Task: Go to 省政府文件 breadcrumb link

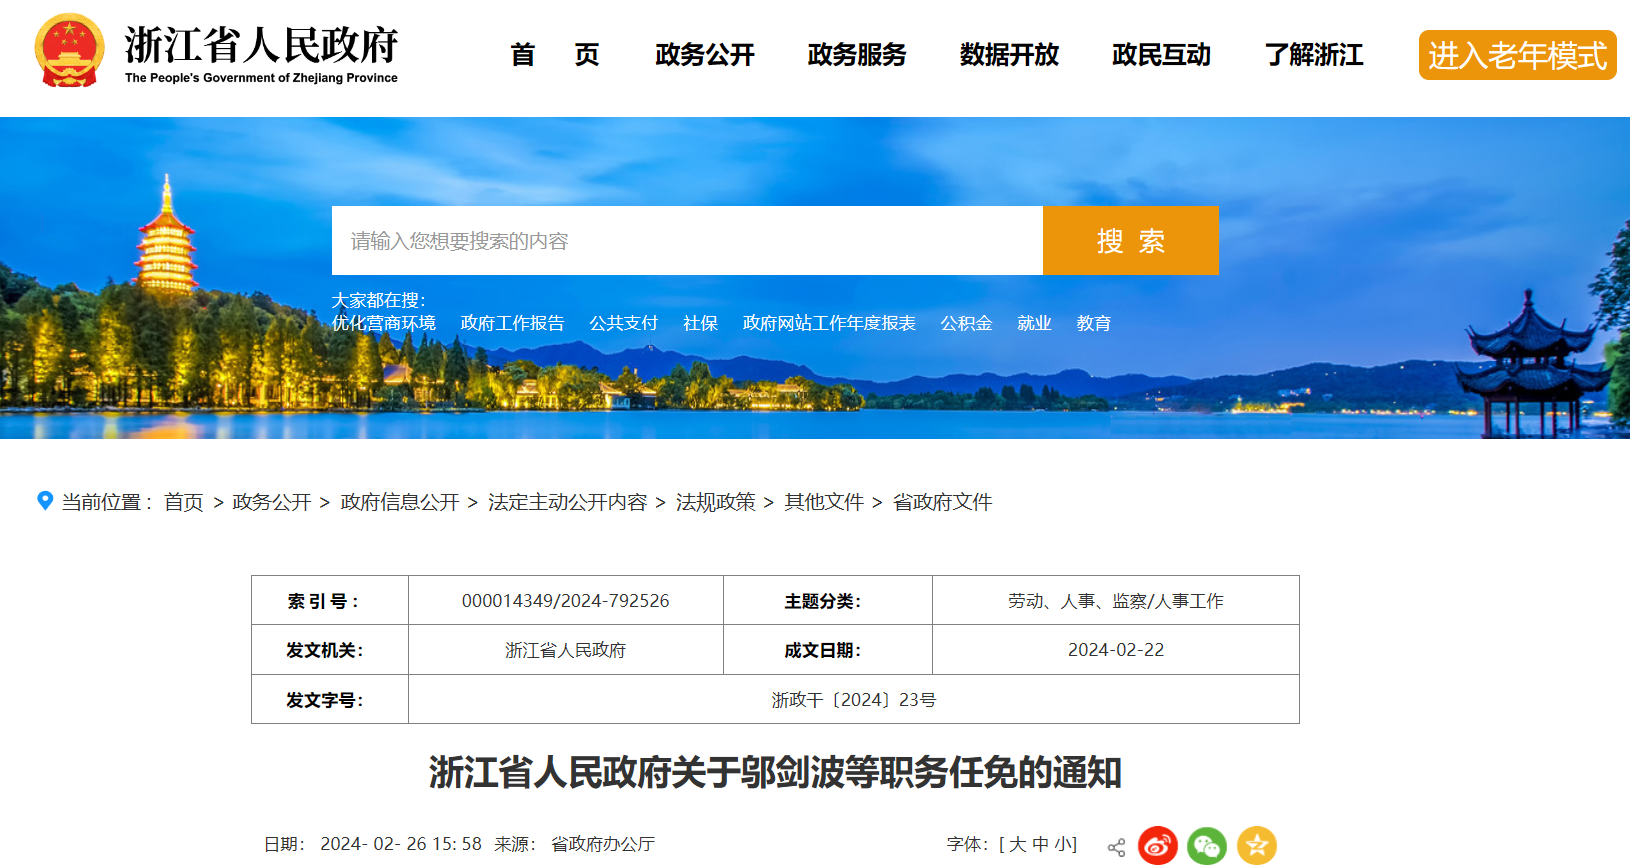Action: 942,502
